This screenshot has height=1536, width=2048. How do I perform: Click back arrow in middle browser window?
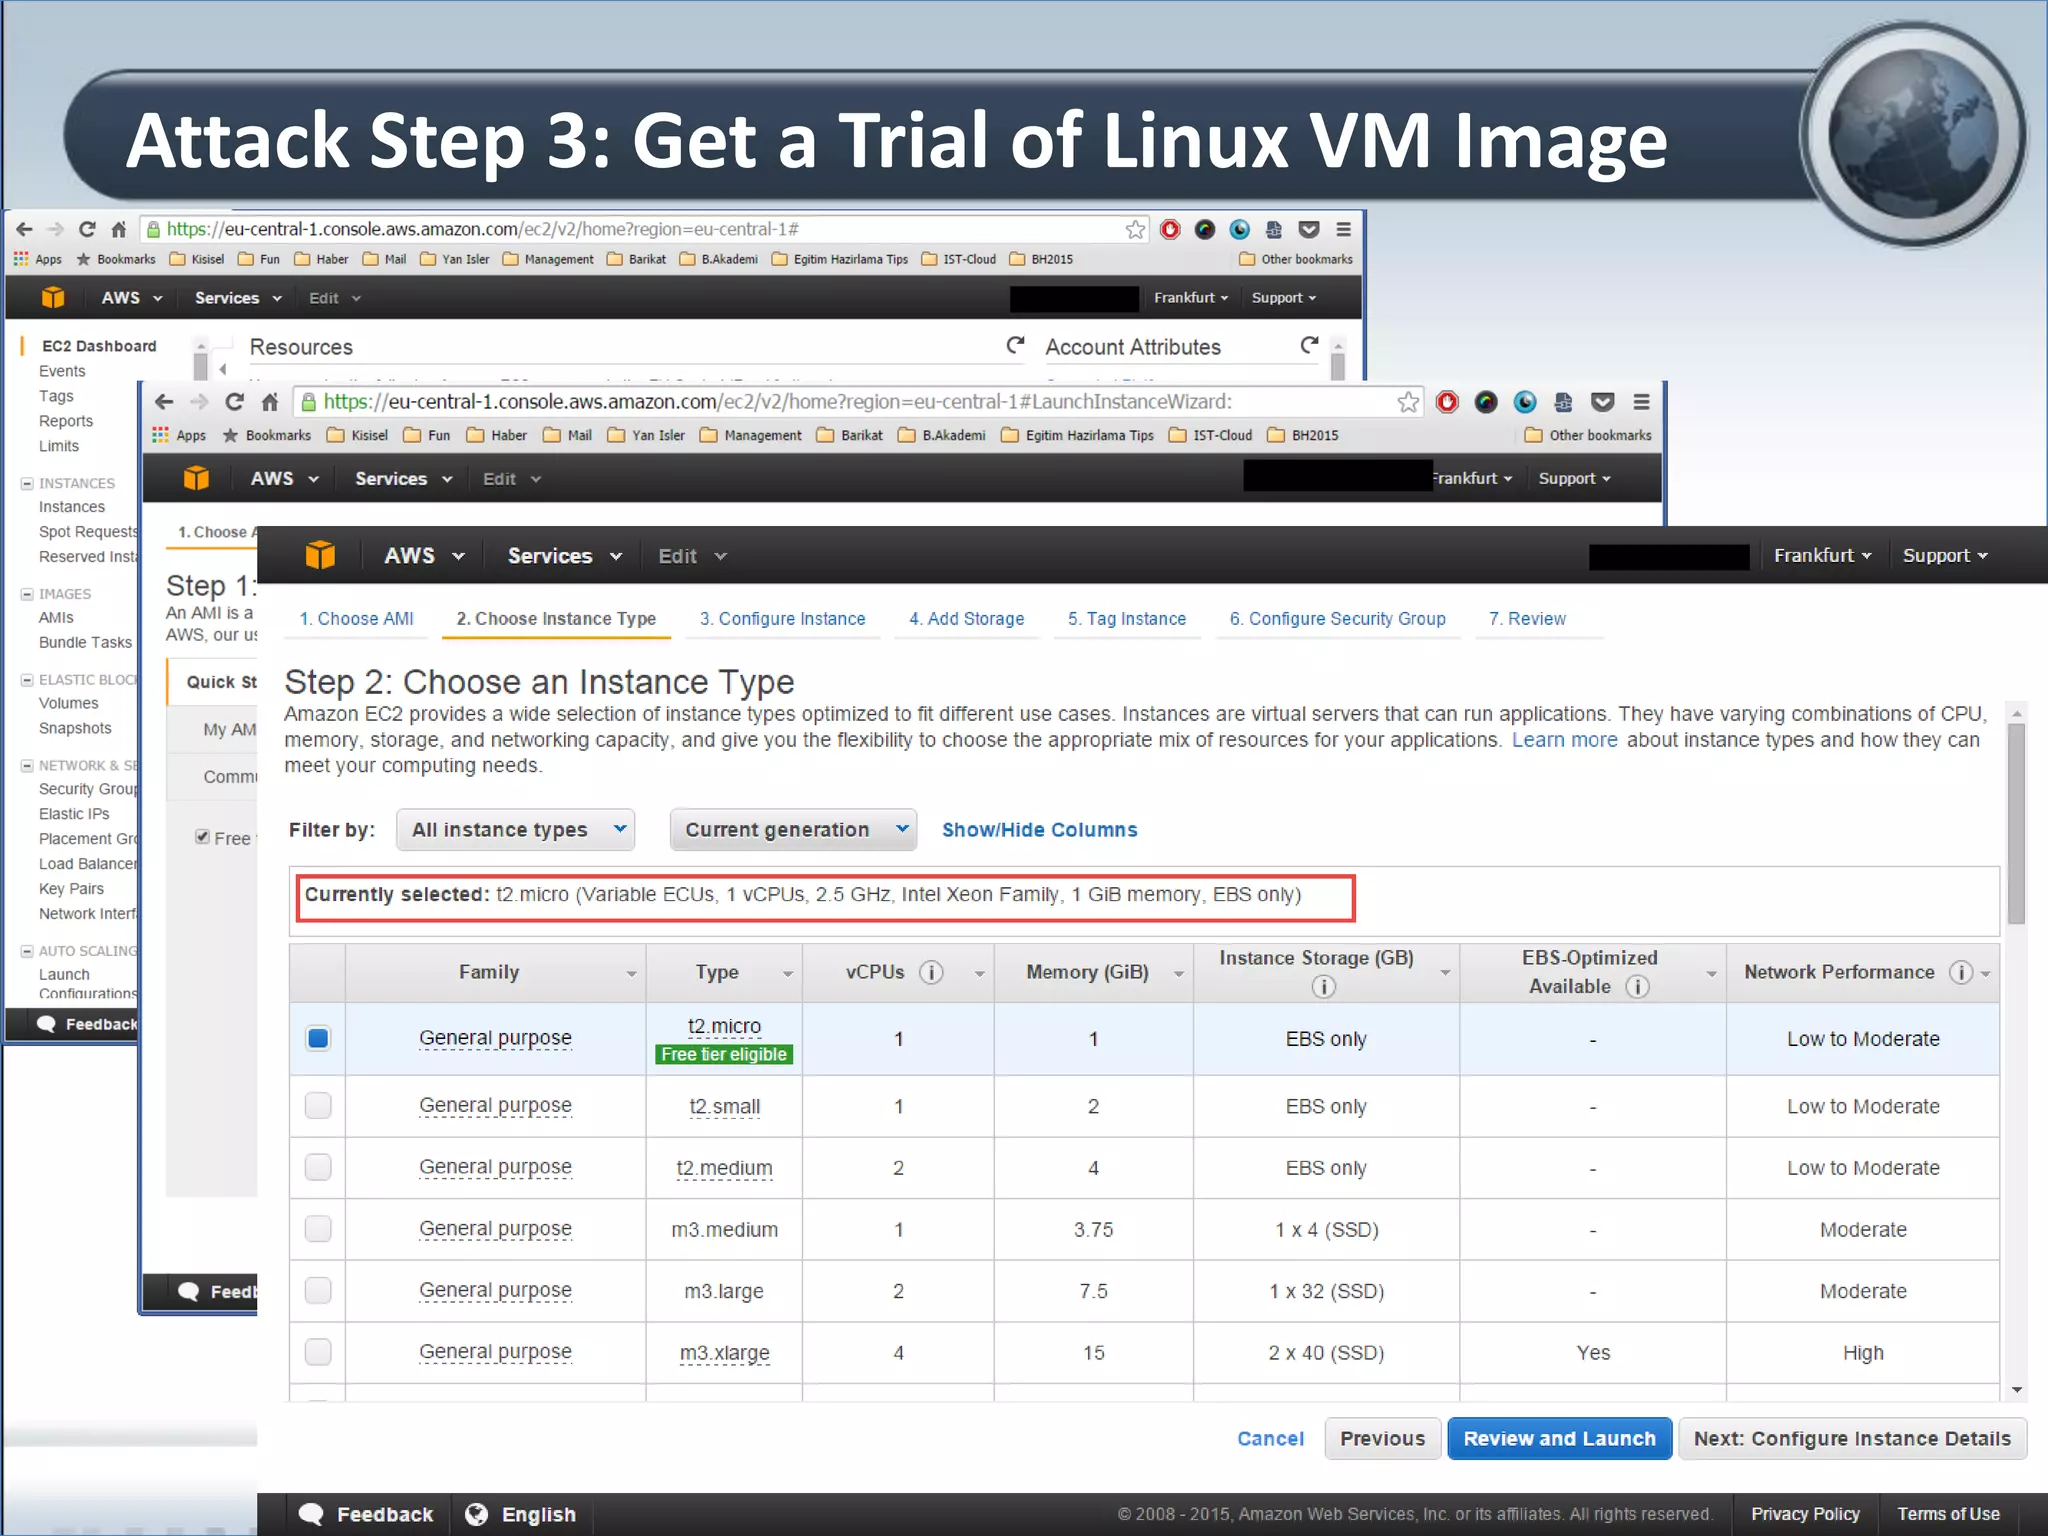164,402
